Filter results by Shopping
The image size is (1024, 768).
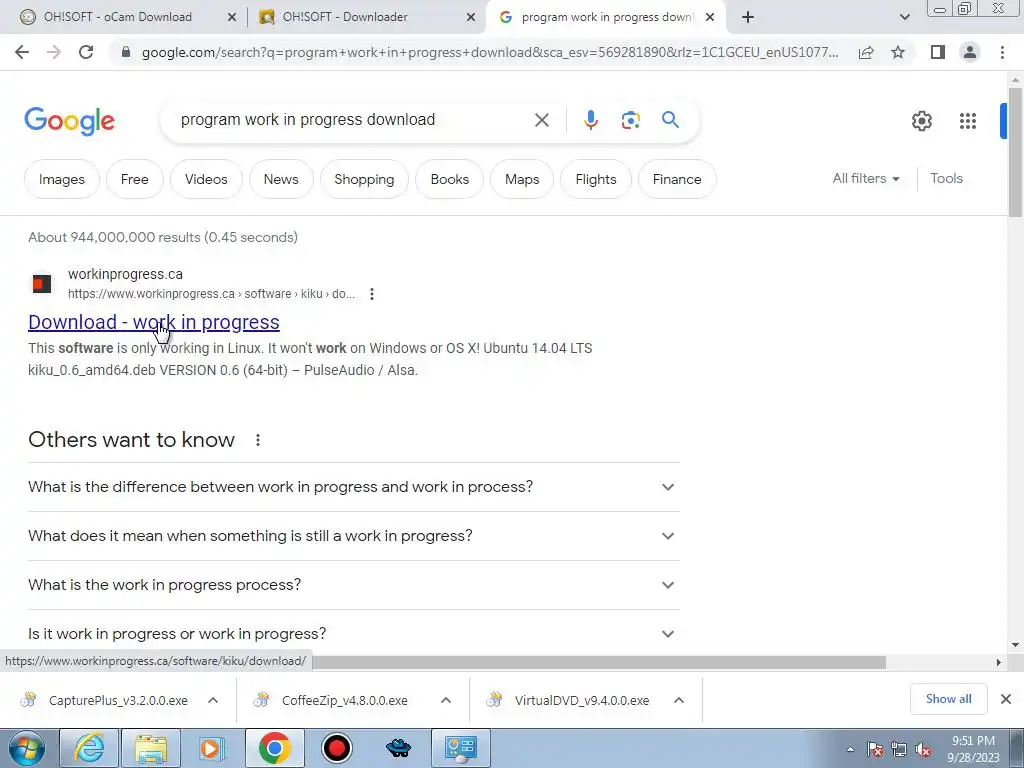pyautogui.click(x=364, y=179)
